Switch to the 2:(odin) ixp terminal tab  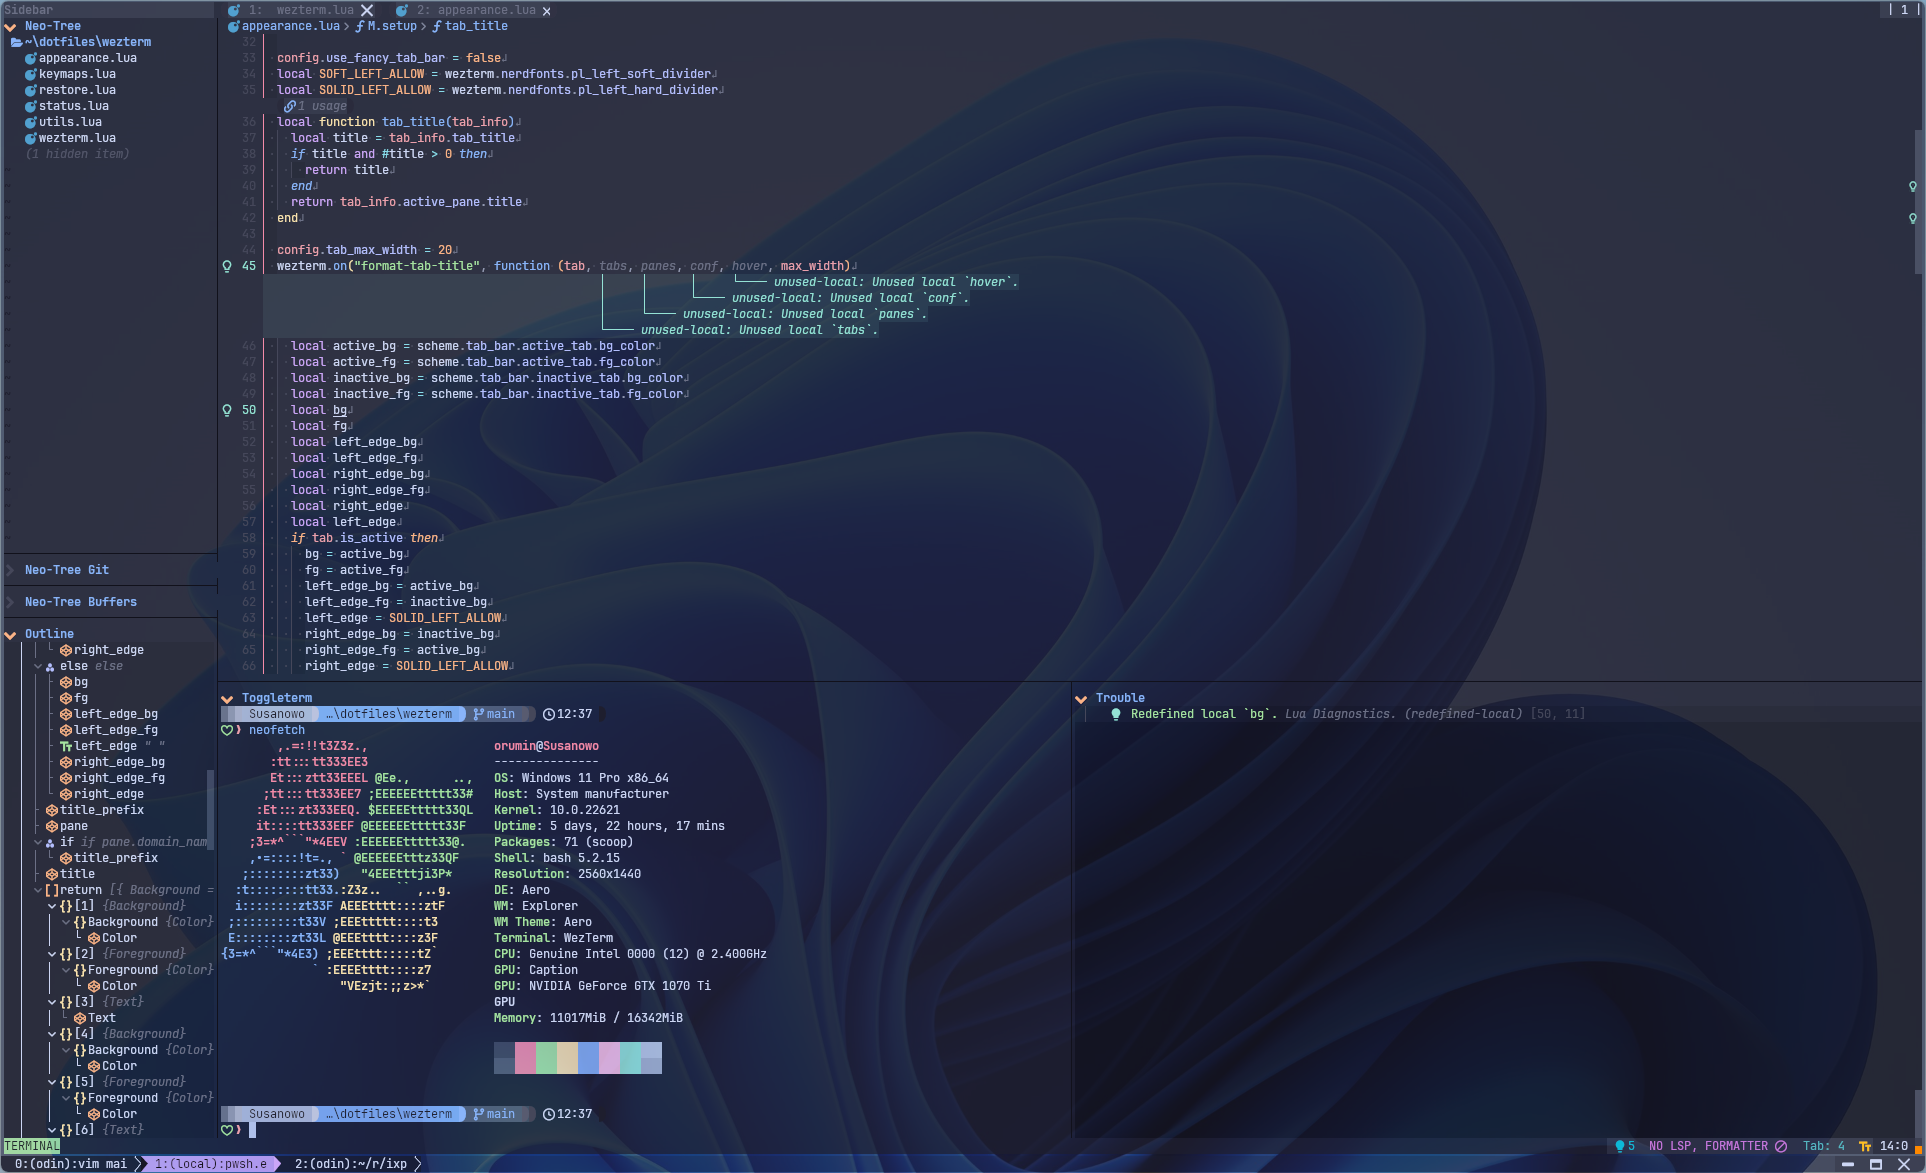tap(351, 1163)
